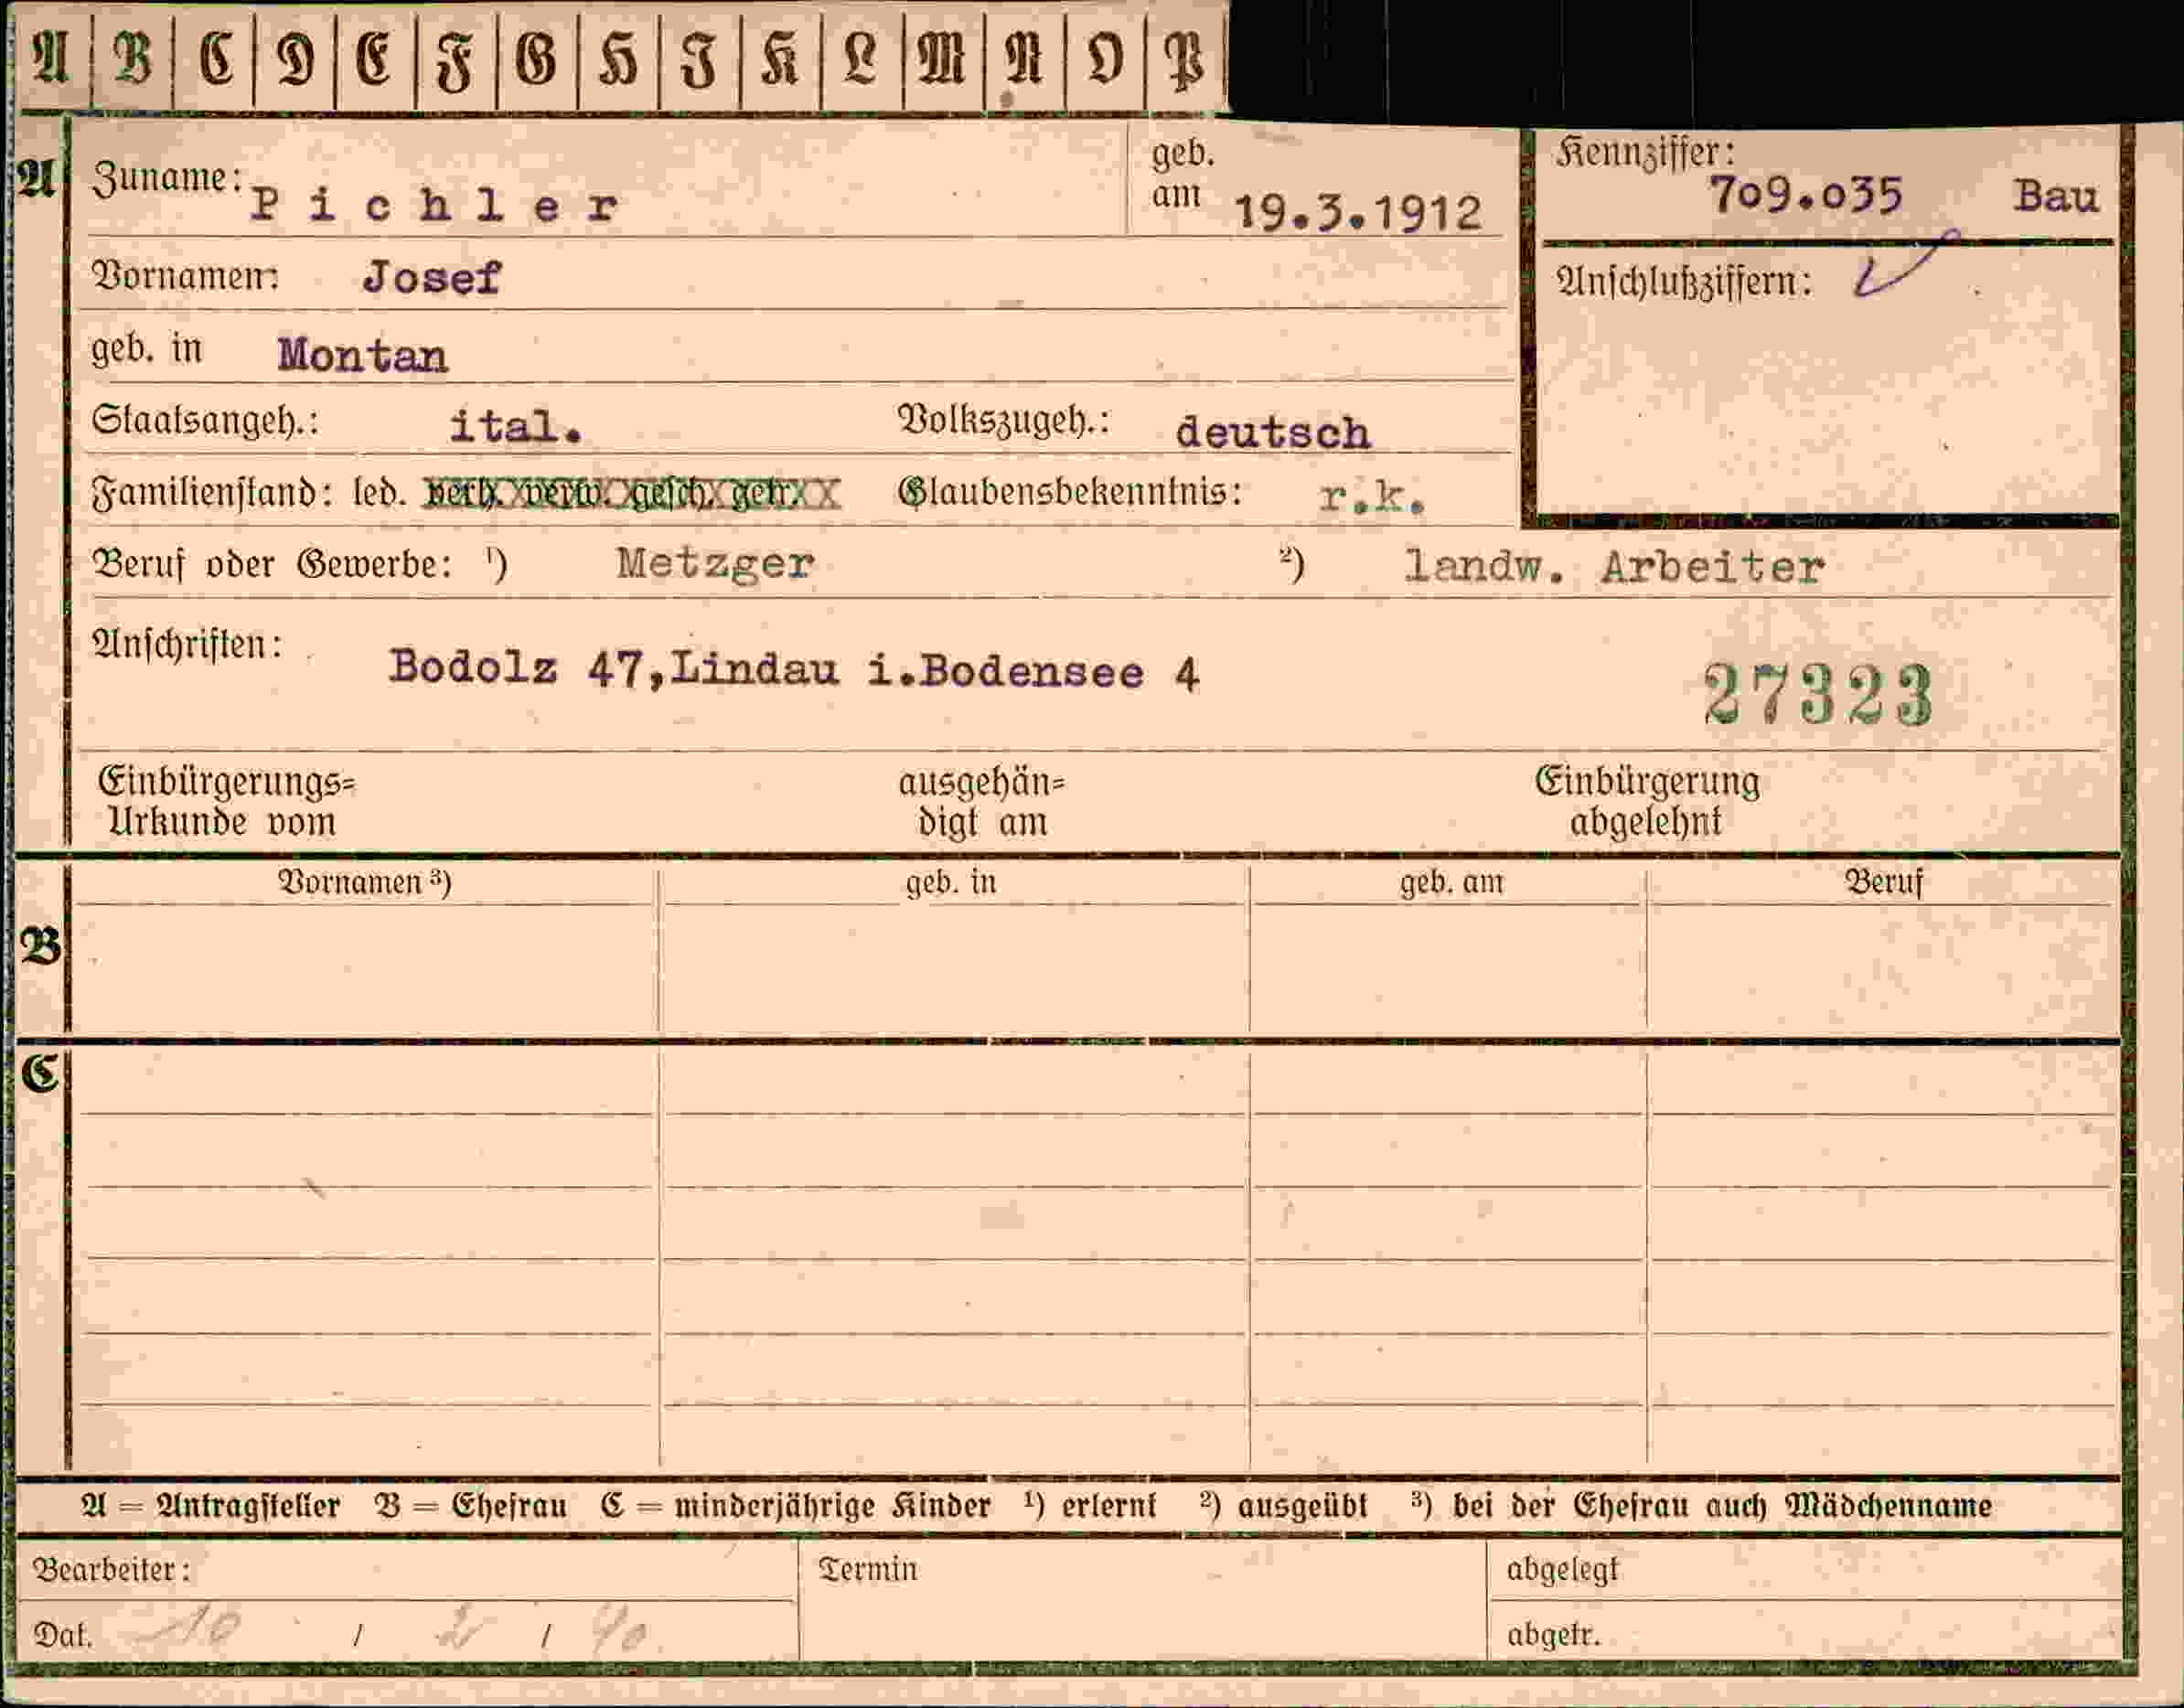The image size is (2184, 1708).
Task: Click the crossed-out marital status options
Action: (x=632, y=494)
